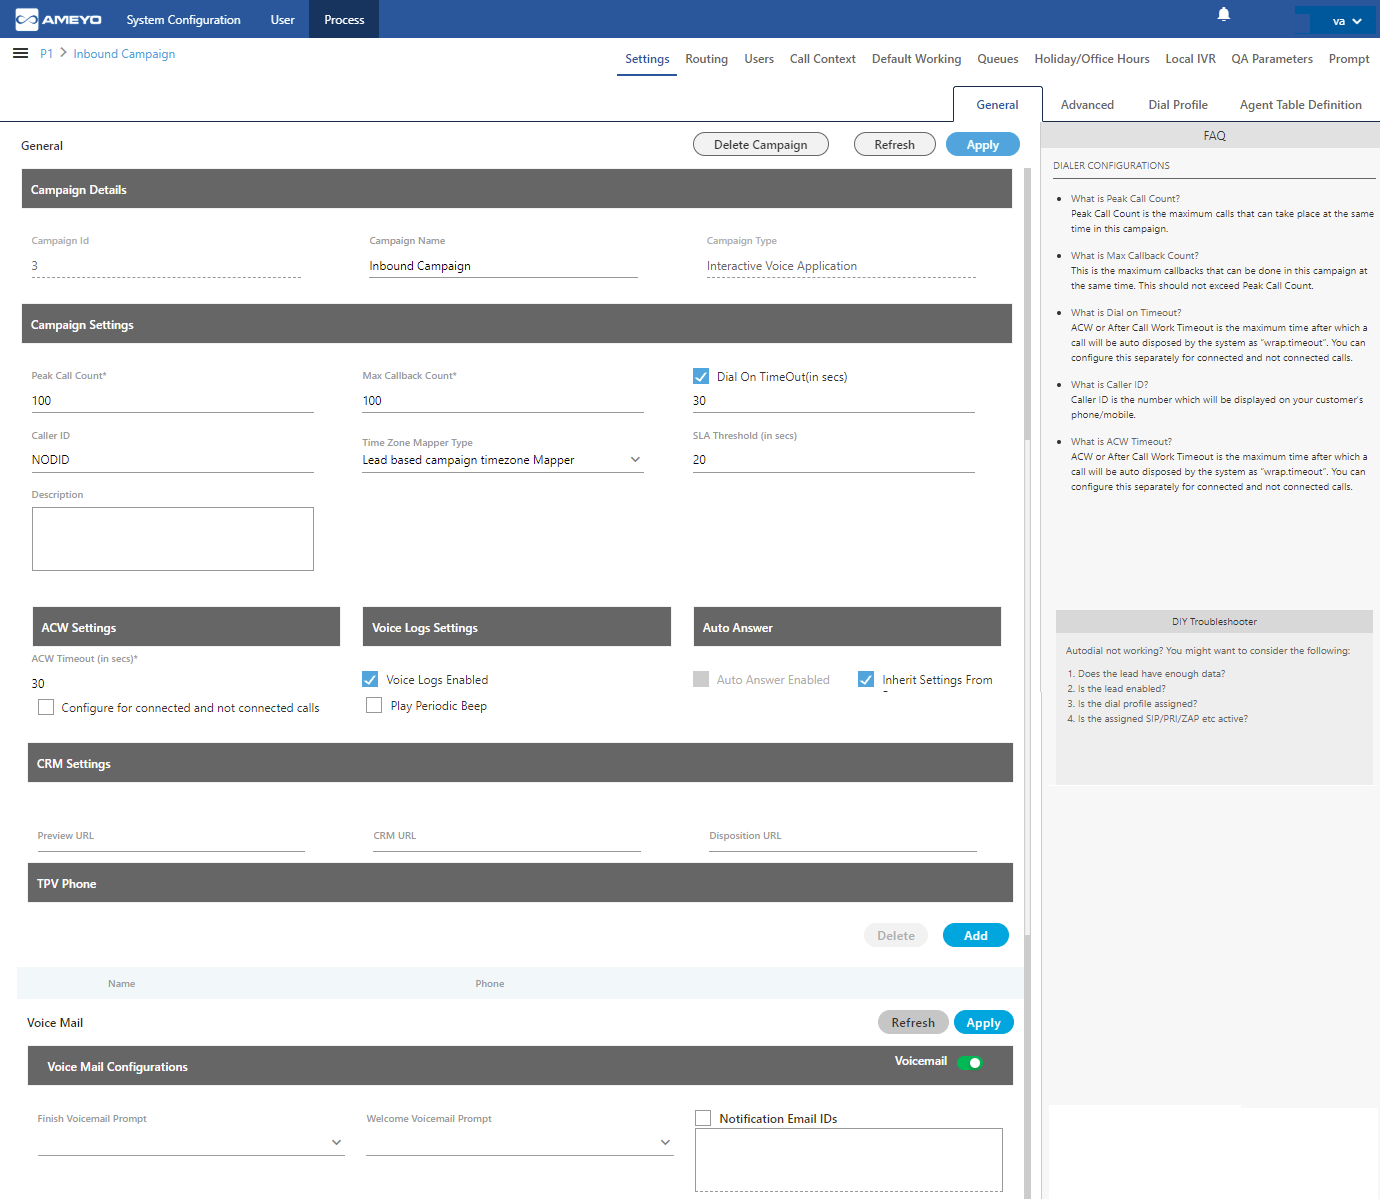Open Holiday/Office Hours tab
Viewport: 1380px width, 1199px height.
click(x=1092, y=59)
